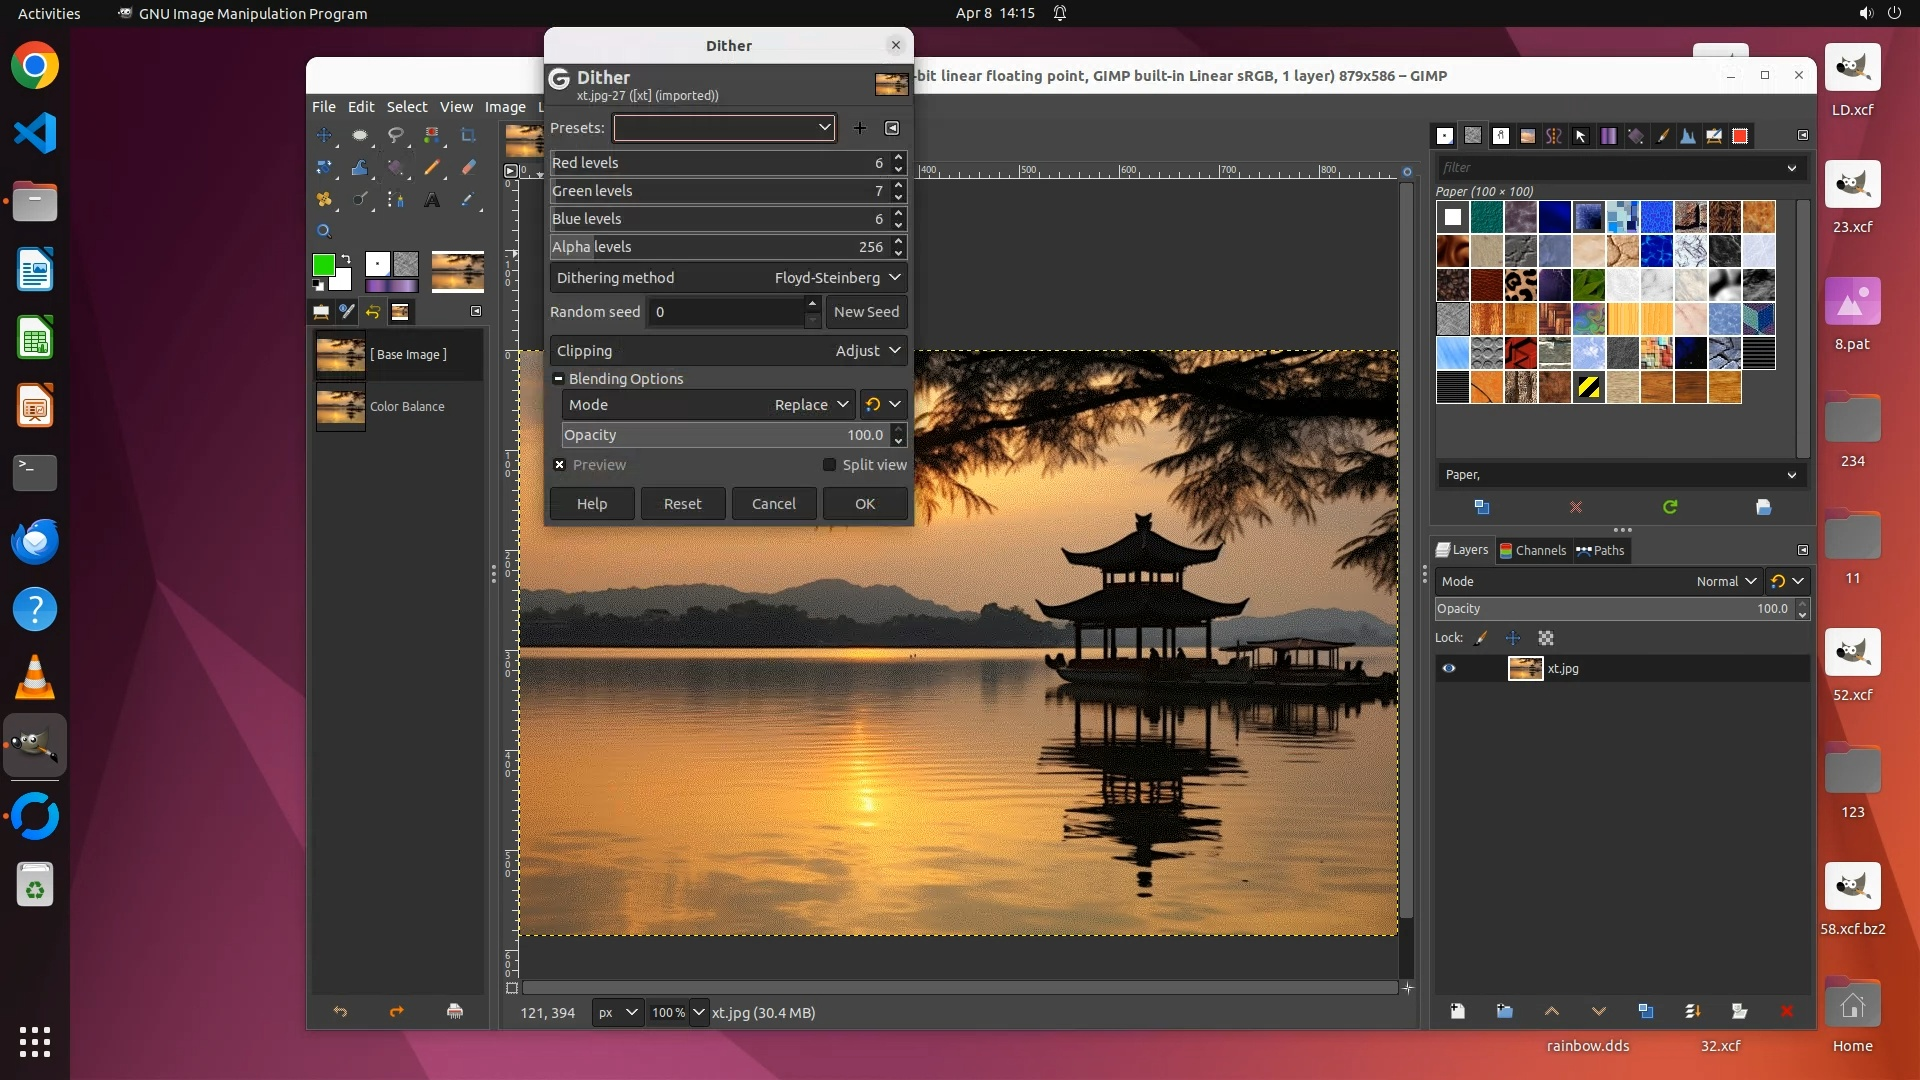Select the Text tool

432,200
